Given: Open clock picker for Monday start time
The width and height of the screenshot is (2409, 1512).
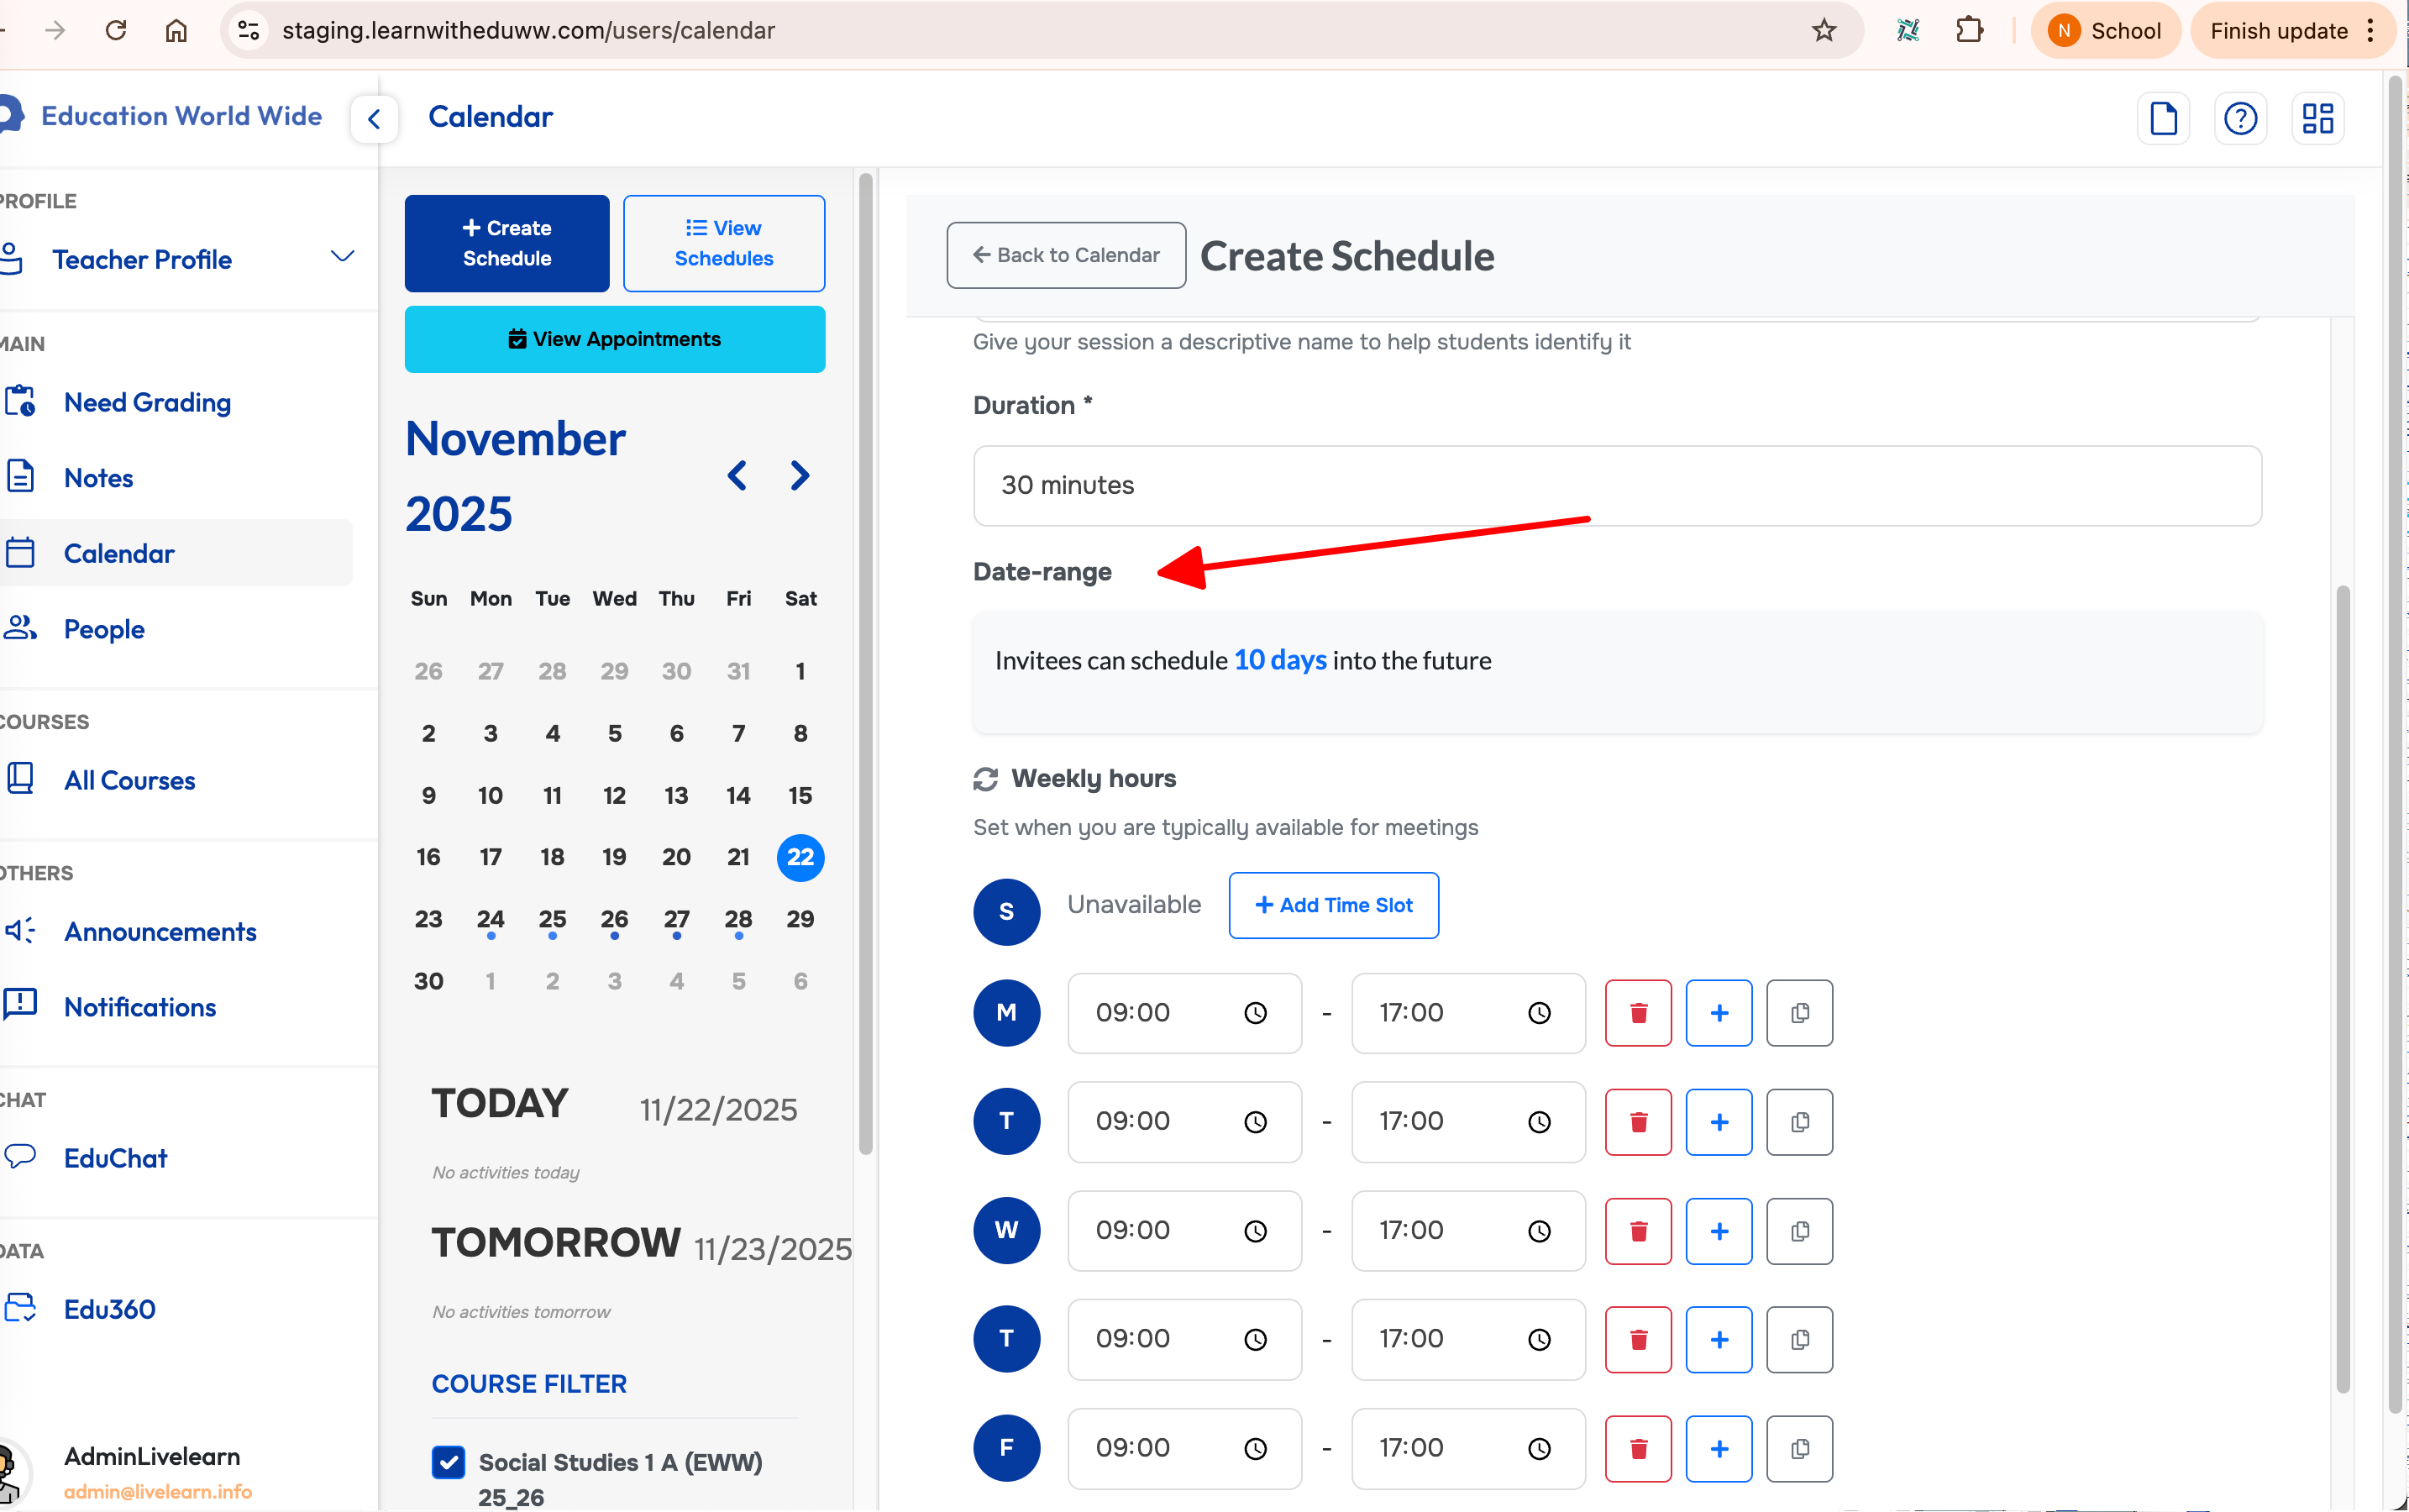Looking at the screenshot, I should (x=1254, y=1013).
